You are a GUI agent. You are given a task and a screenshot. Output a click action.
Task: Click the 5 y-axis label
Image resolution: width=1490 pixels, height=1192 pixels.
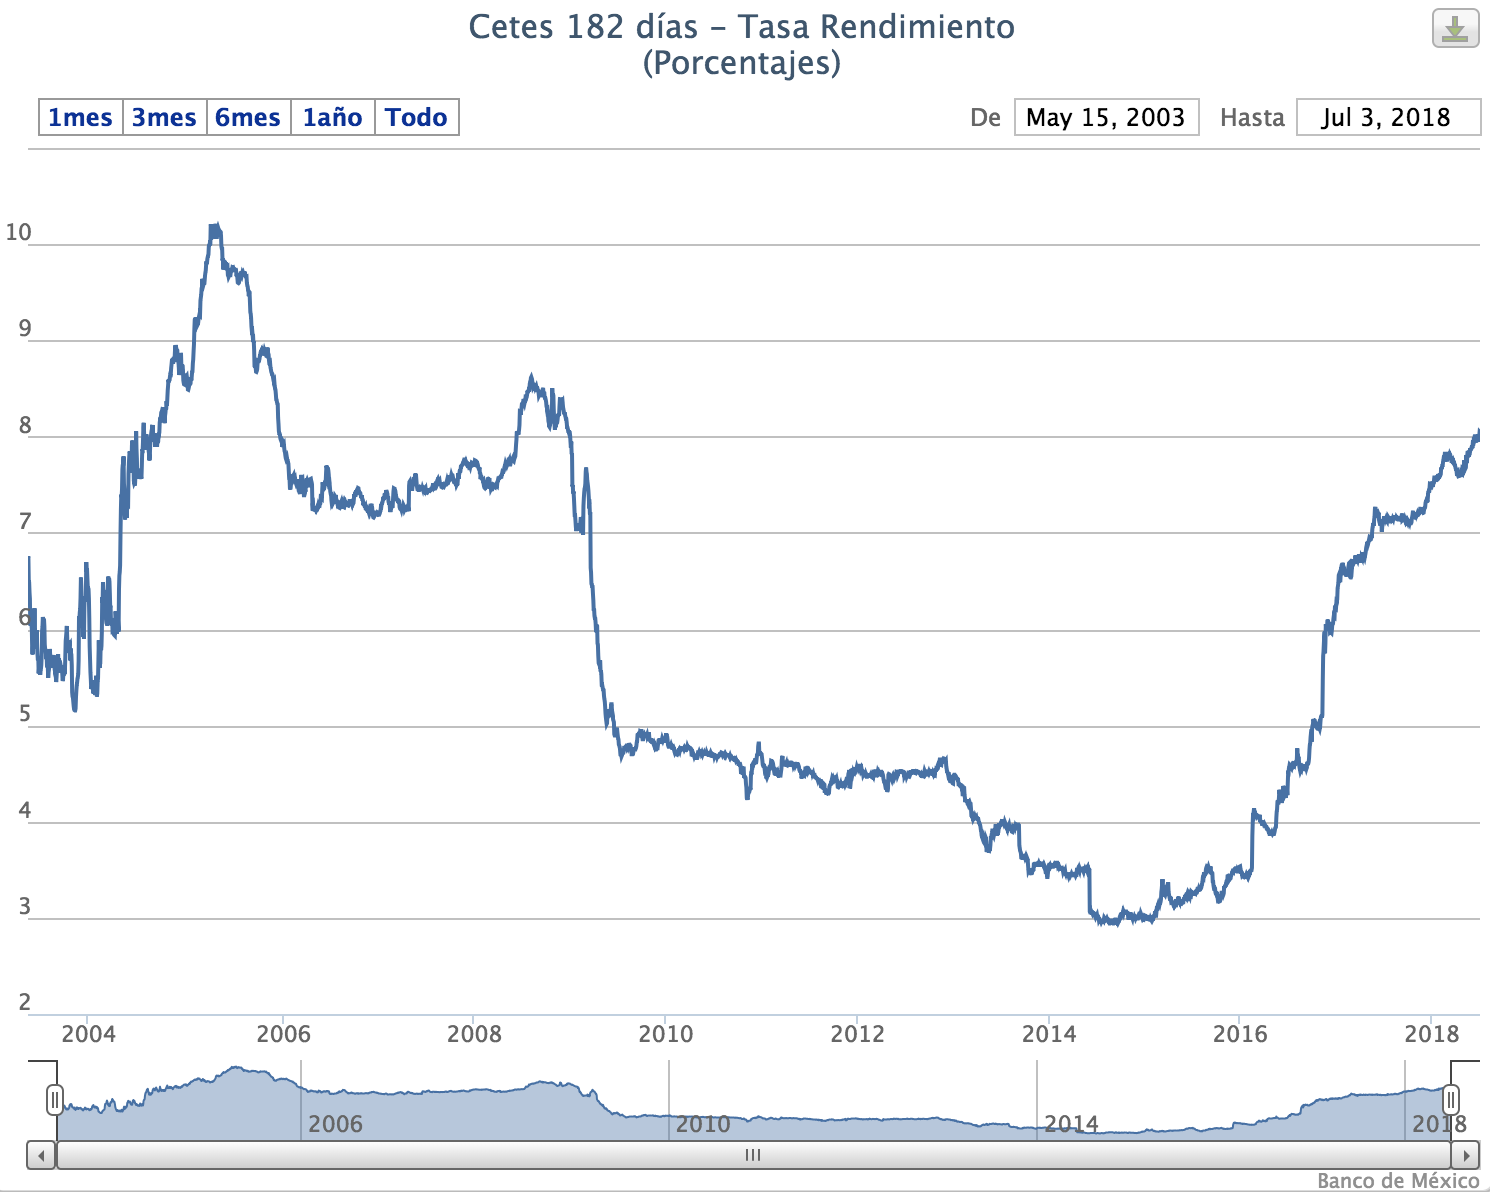click(x=25, y=714)
